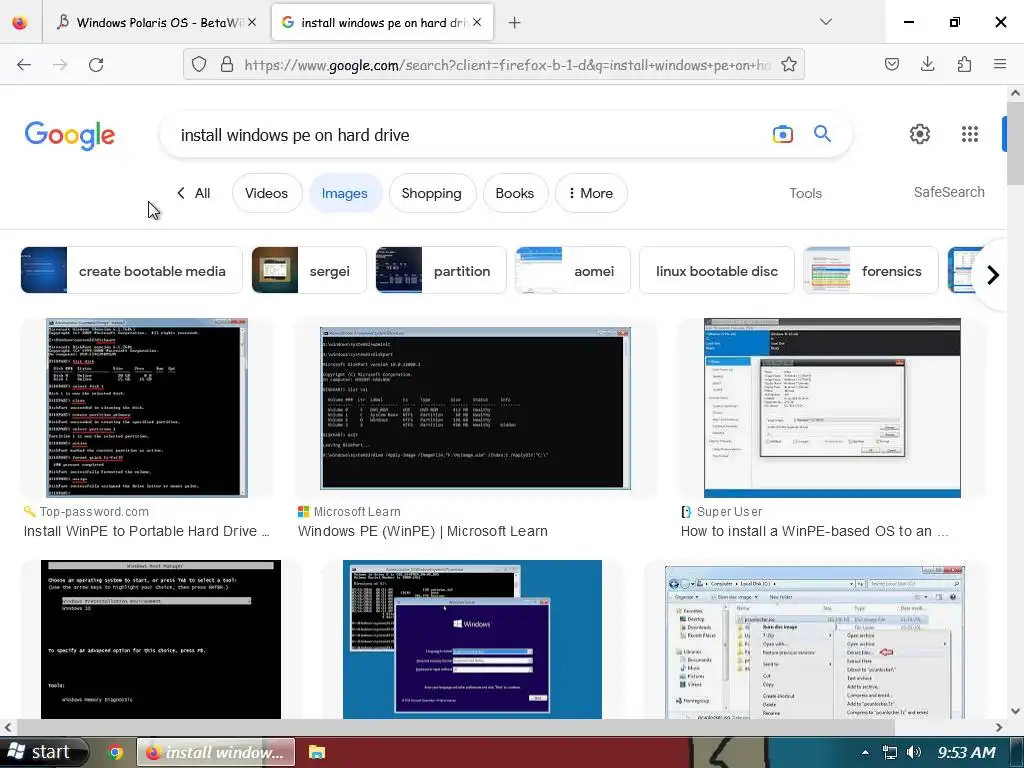Filter by partition chip
The height and width of the screenshot is (768, 1024).
(441, 270)
